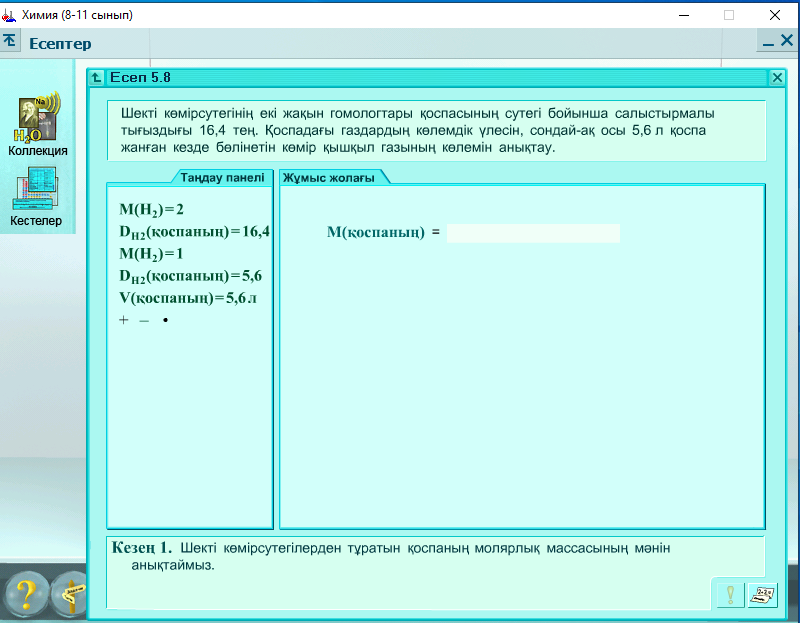Click the exclamation hint button

(730, 595)
